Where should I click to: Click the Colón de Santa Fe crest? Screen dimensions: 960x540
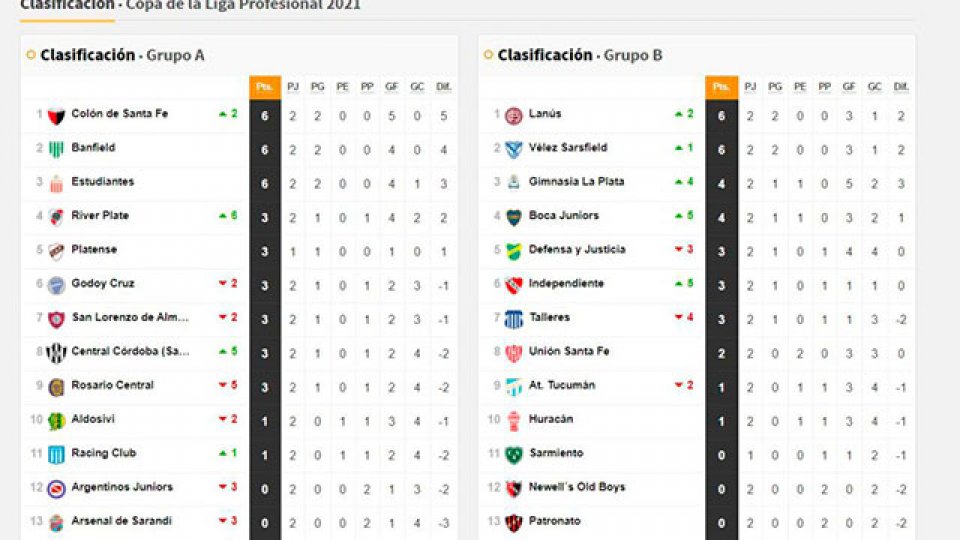[56, 114]
